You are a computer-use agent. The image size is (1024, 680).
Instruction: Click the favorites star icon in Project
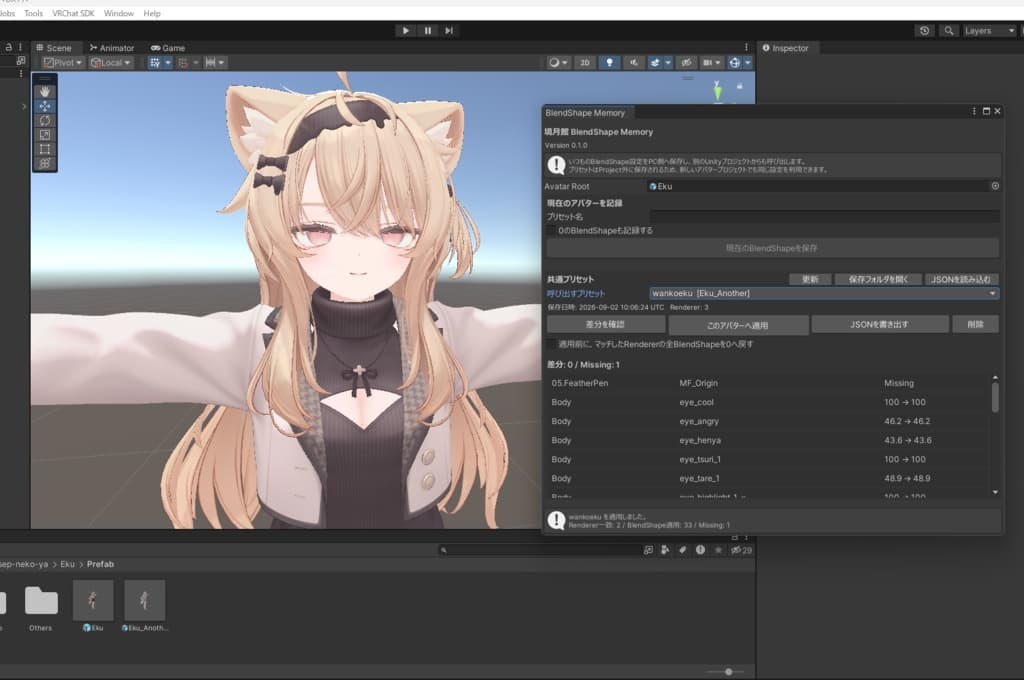coord(718,550)
